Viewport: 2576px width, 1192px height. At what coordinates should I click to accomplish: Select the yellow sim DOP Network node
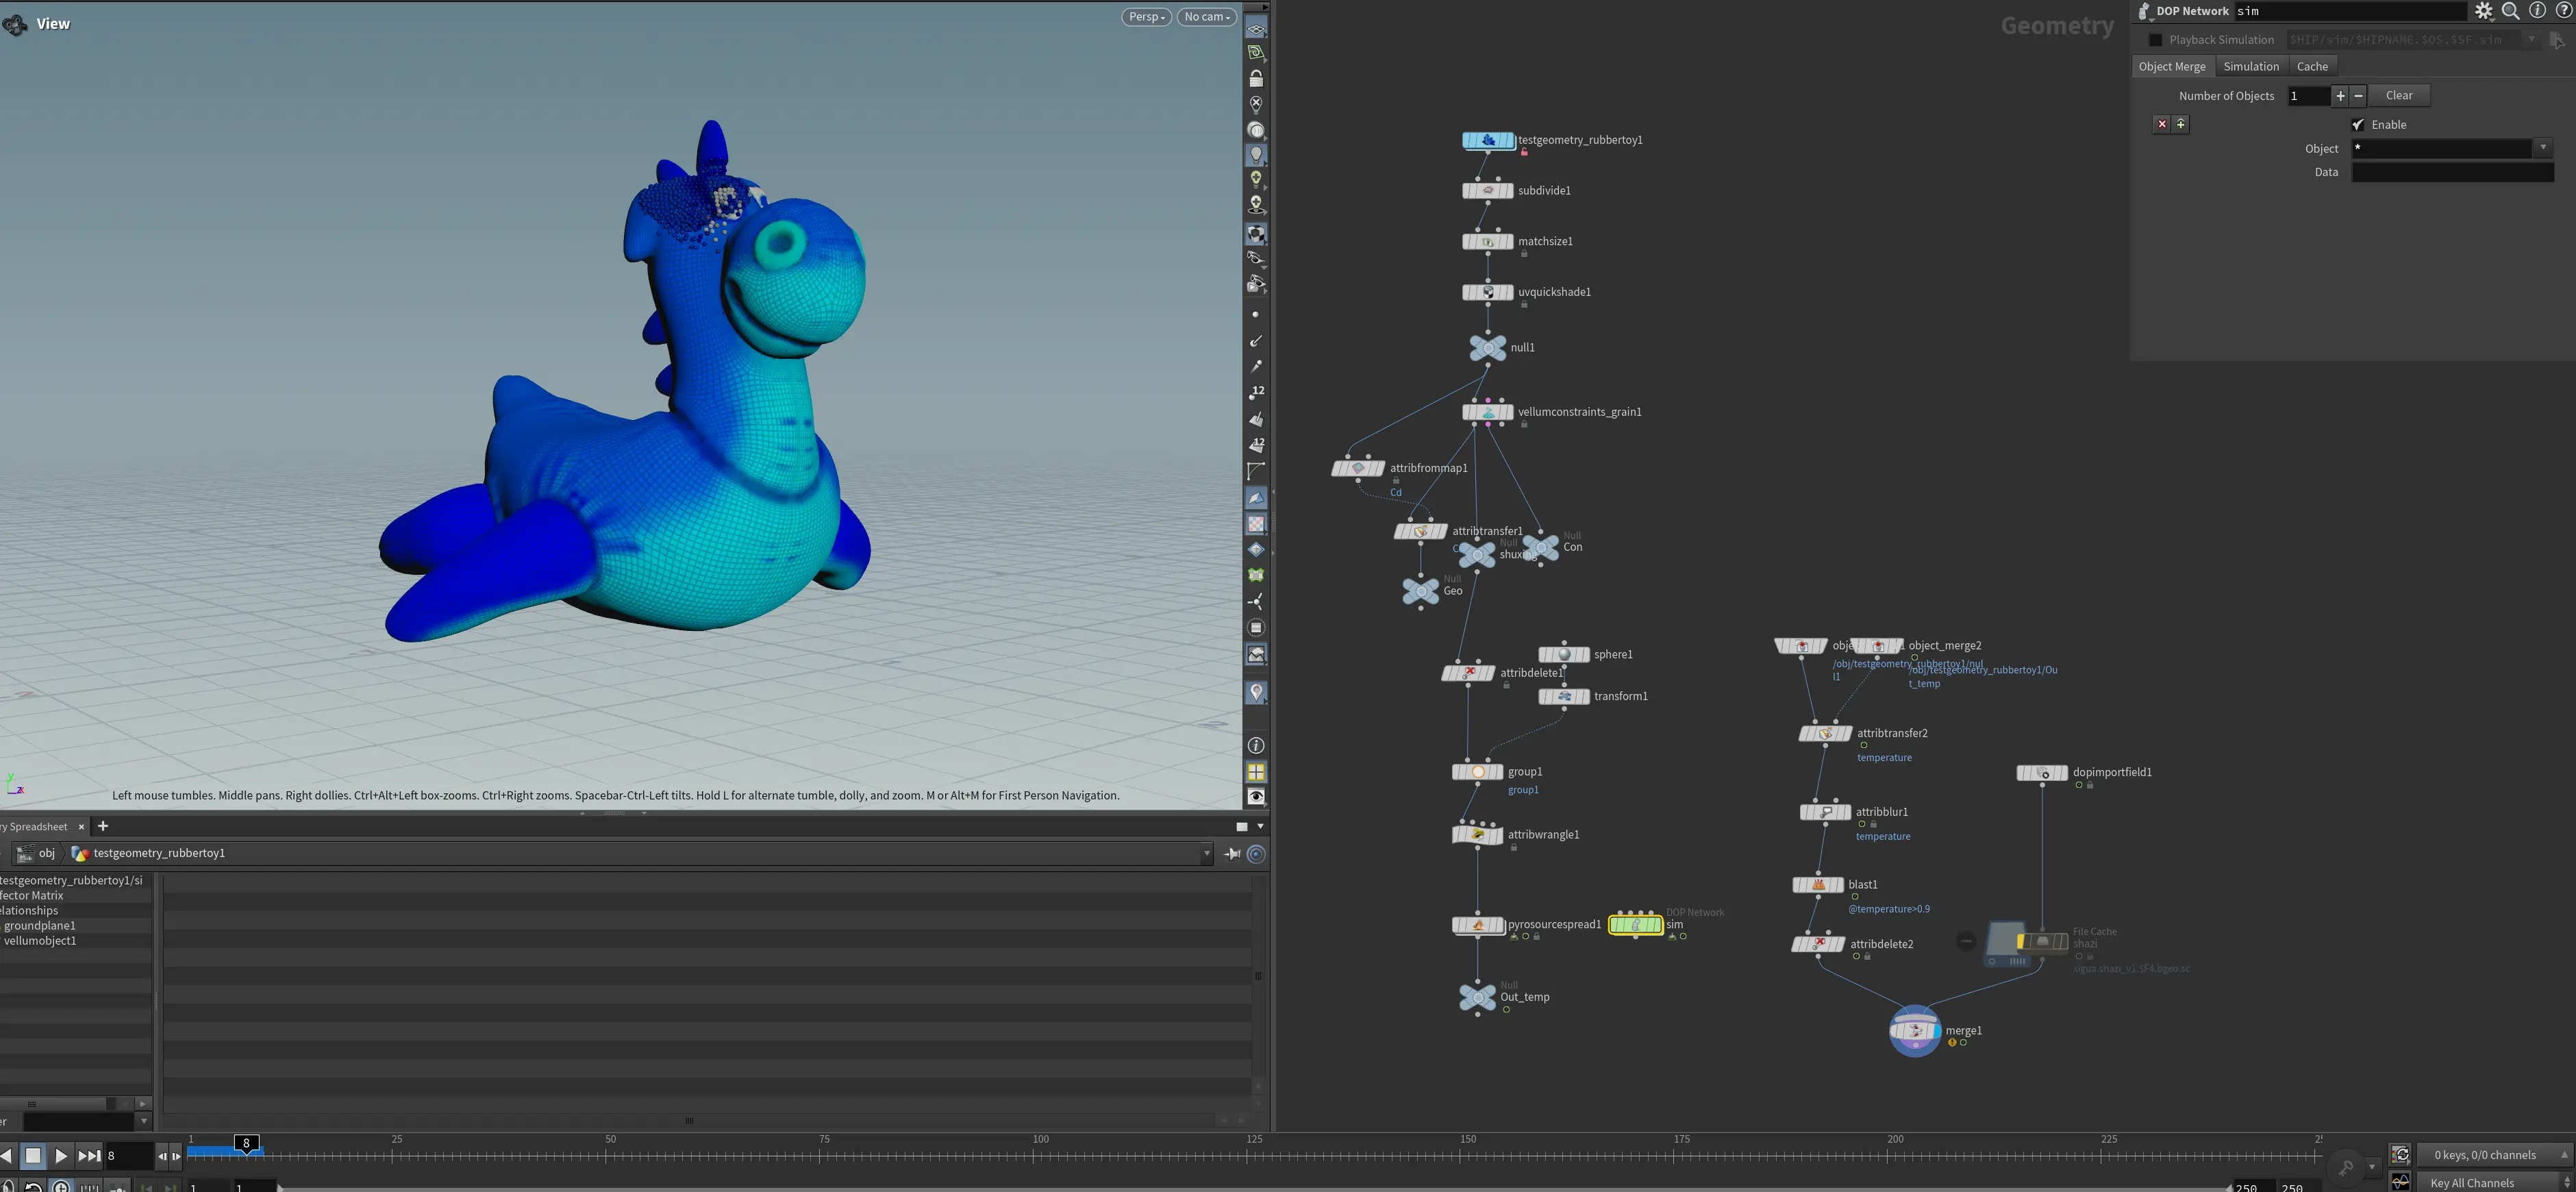[1636, 925]
